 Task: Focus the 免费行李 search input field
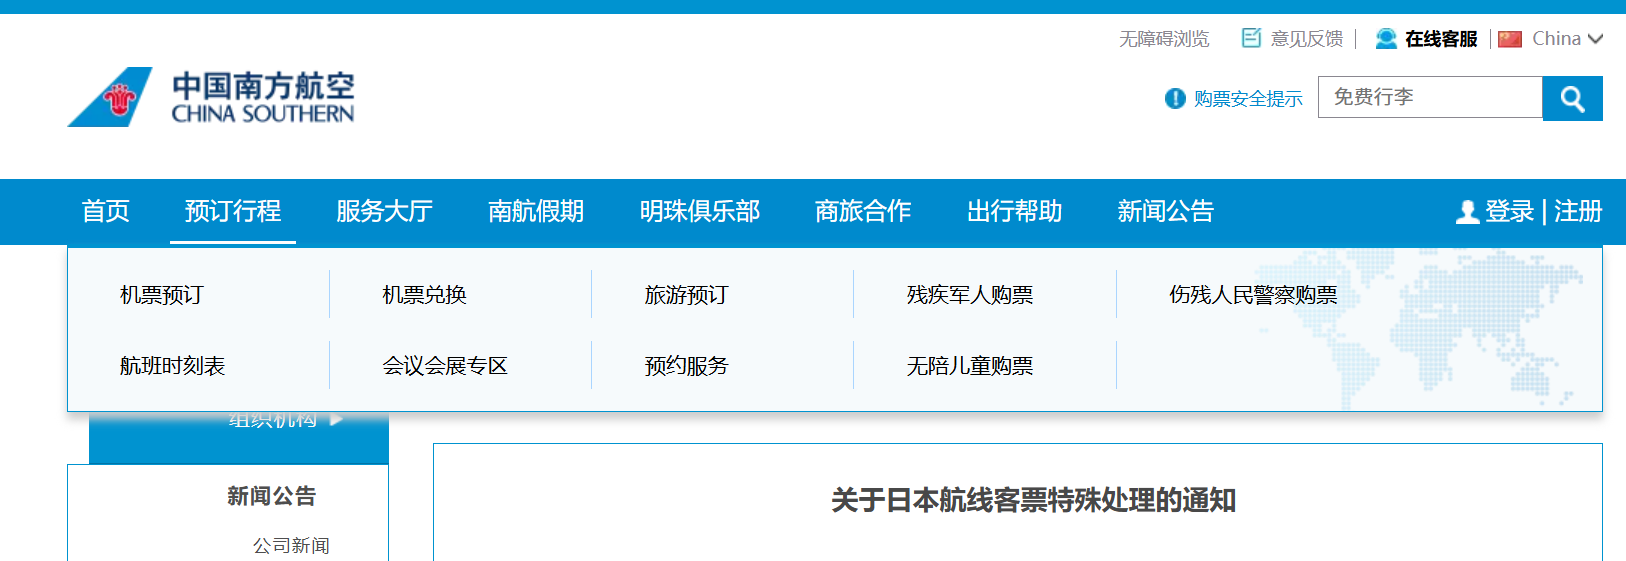(x=1430, y=97)
